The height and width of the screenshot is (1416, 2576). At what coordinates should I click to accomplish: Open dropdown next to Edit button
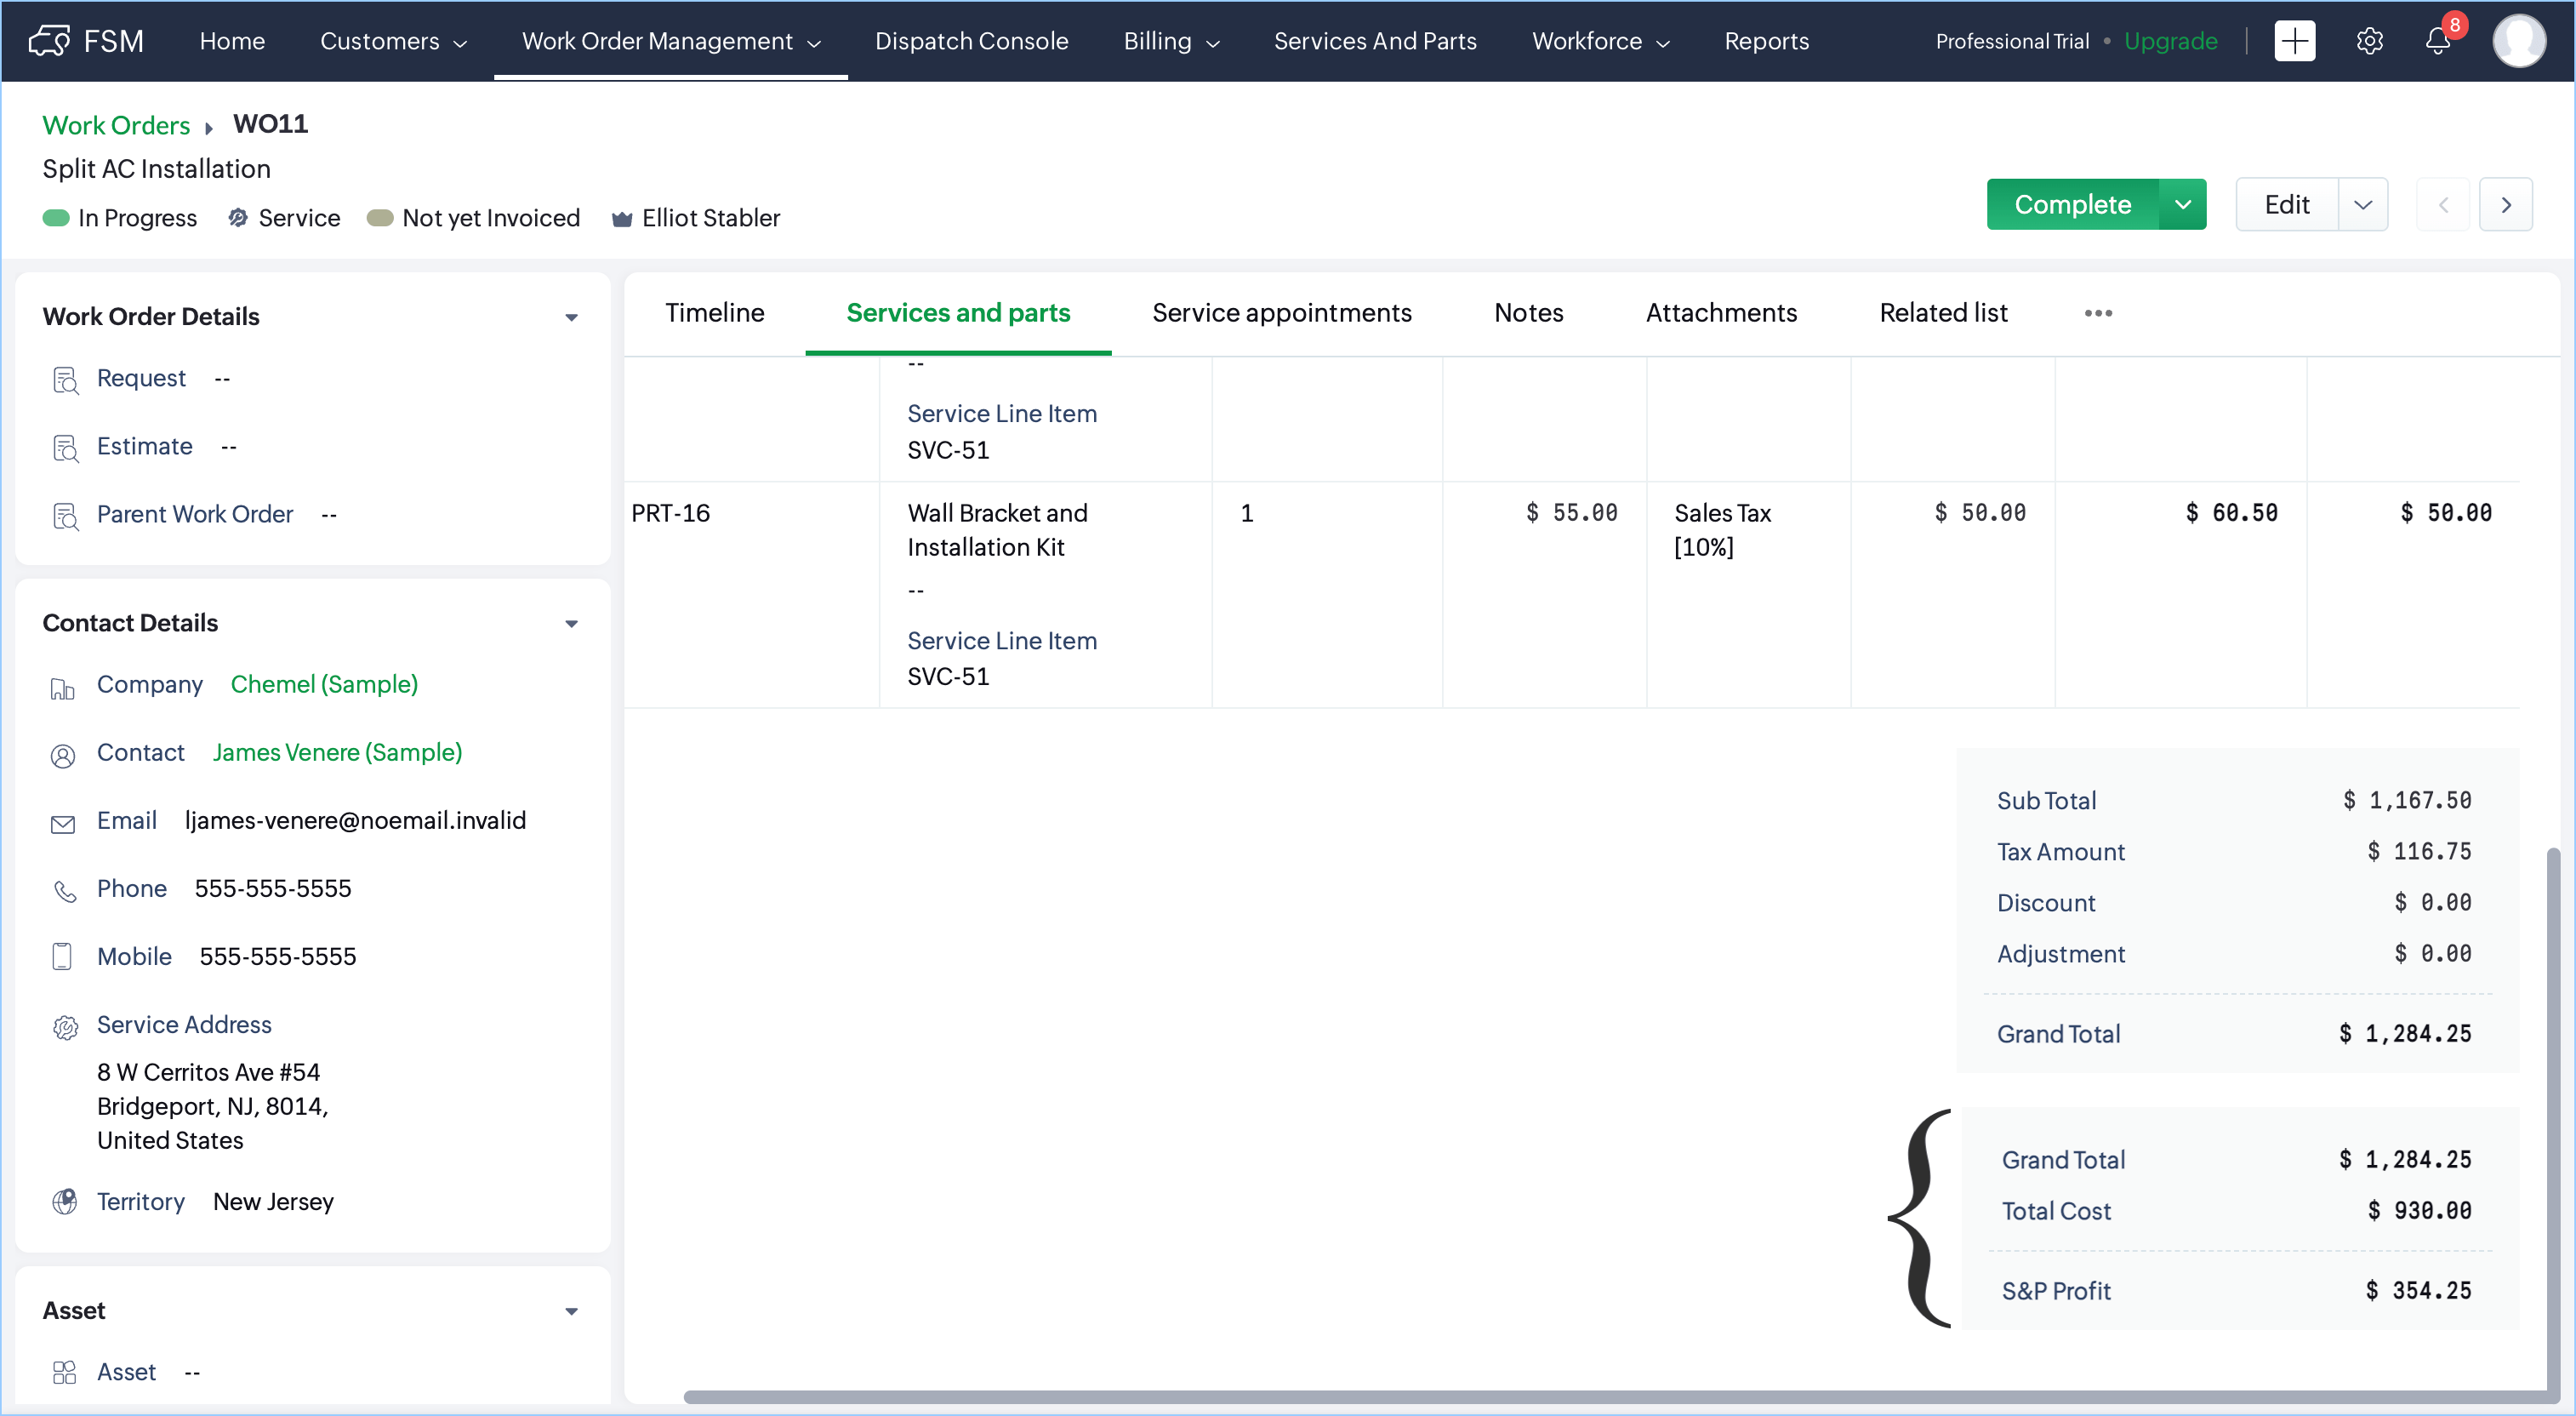[x=2362, y=205]
